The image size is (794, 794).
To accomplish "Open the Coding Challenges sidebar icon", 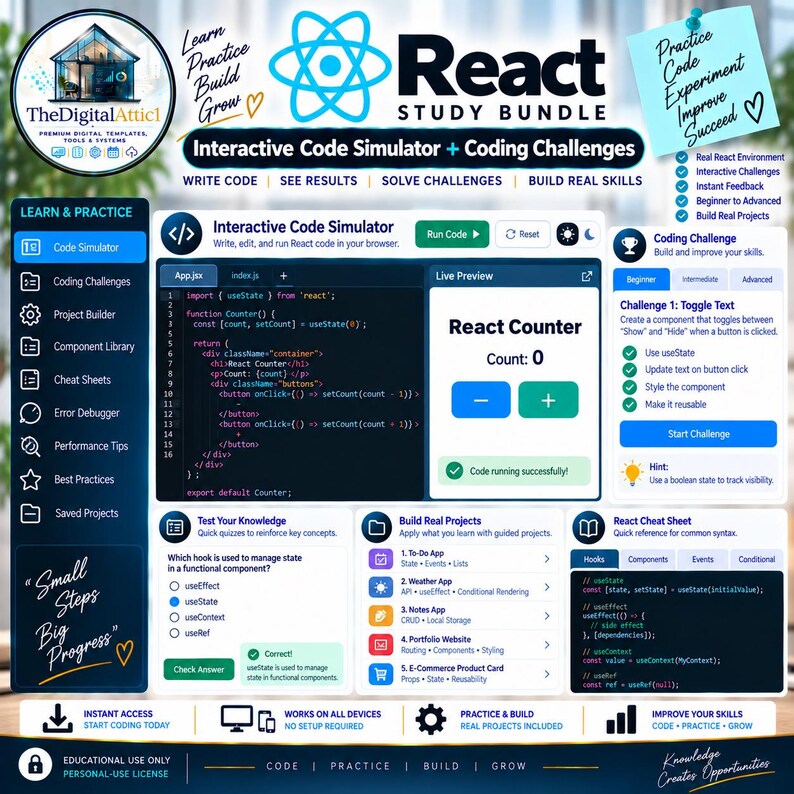I will point(30,282).
